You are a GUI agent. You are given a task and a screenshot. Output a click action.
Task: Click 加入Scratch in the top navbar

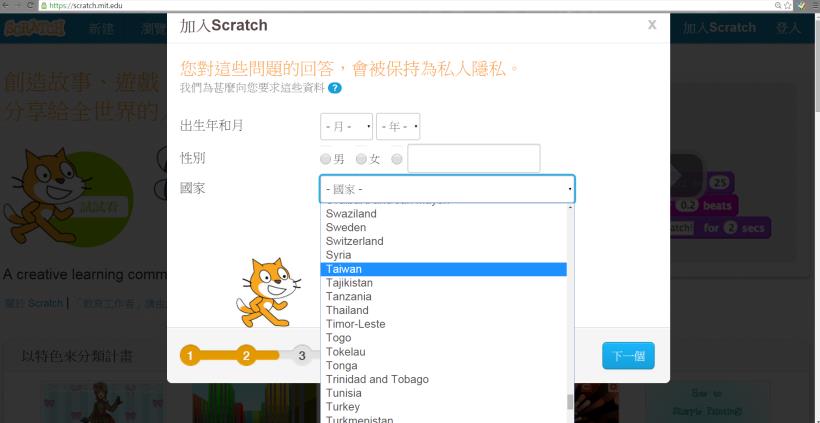click(719, 28)
